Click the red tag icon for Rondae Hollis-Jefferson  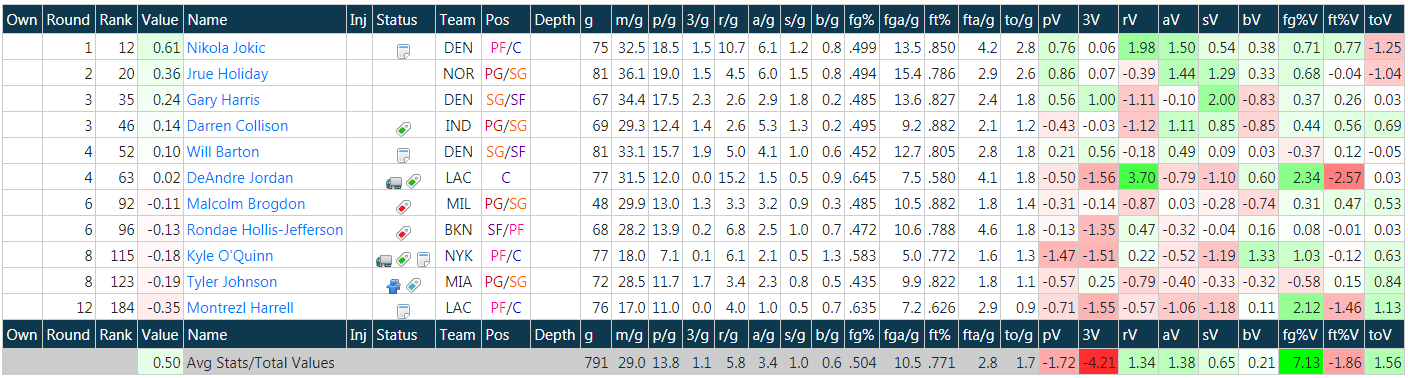[403, 231]
